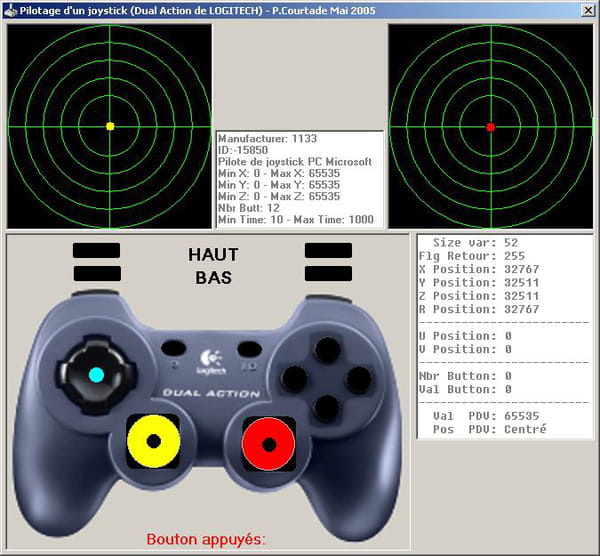This screenshot has height=556, width=600.
Task: Click the 'Nbr Button: 0' line
Action: [x=465, y=376]
